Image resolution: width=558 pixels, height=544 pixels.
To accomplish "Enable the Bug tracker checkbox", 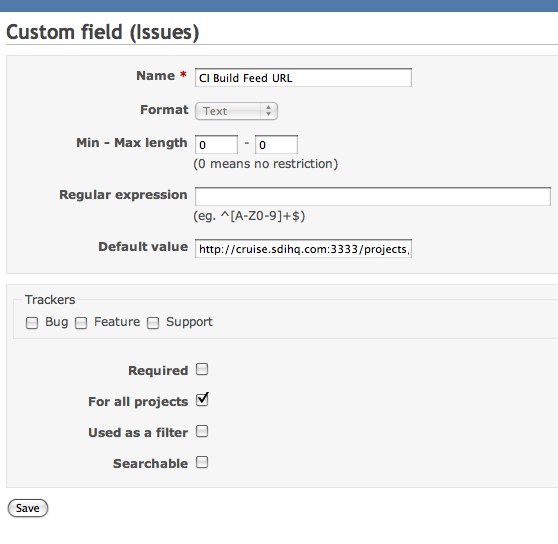I will [x=32, y=323].
